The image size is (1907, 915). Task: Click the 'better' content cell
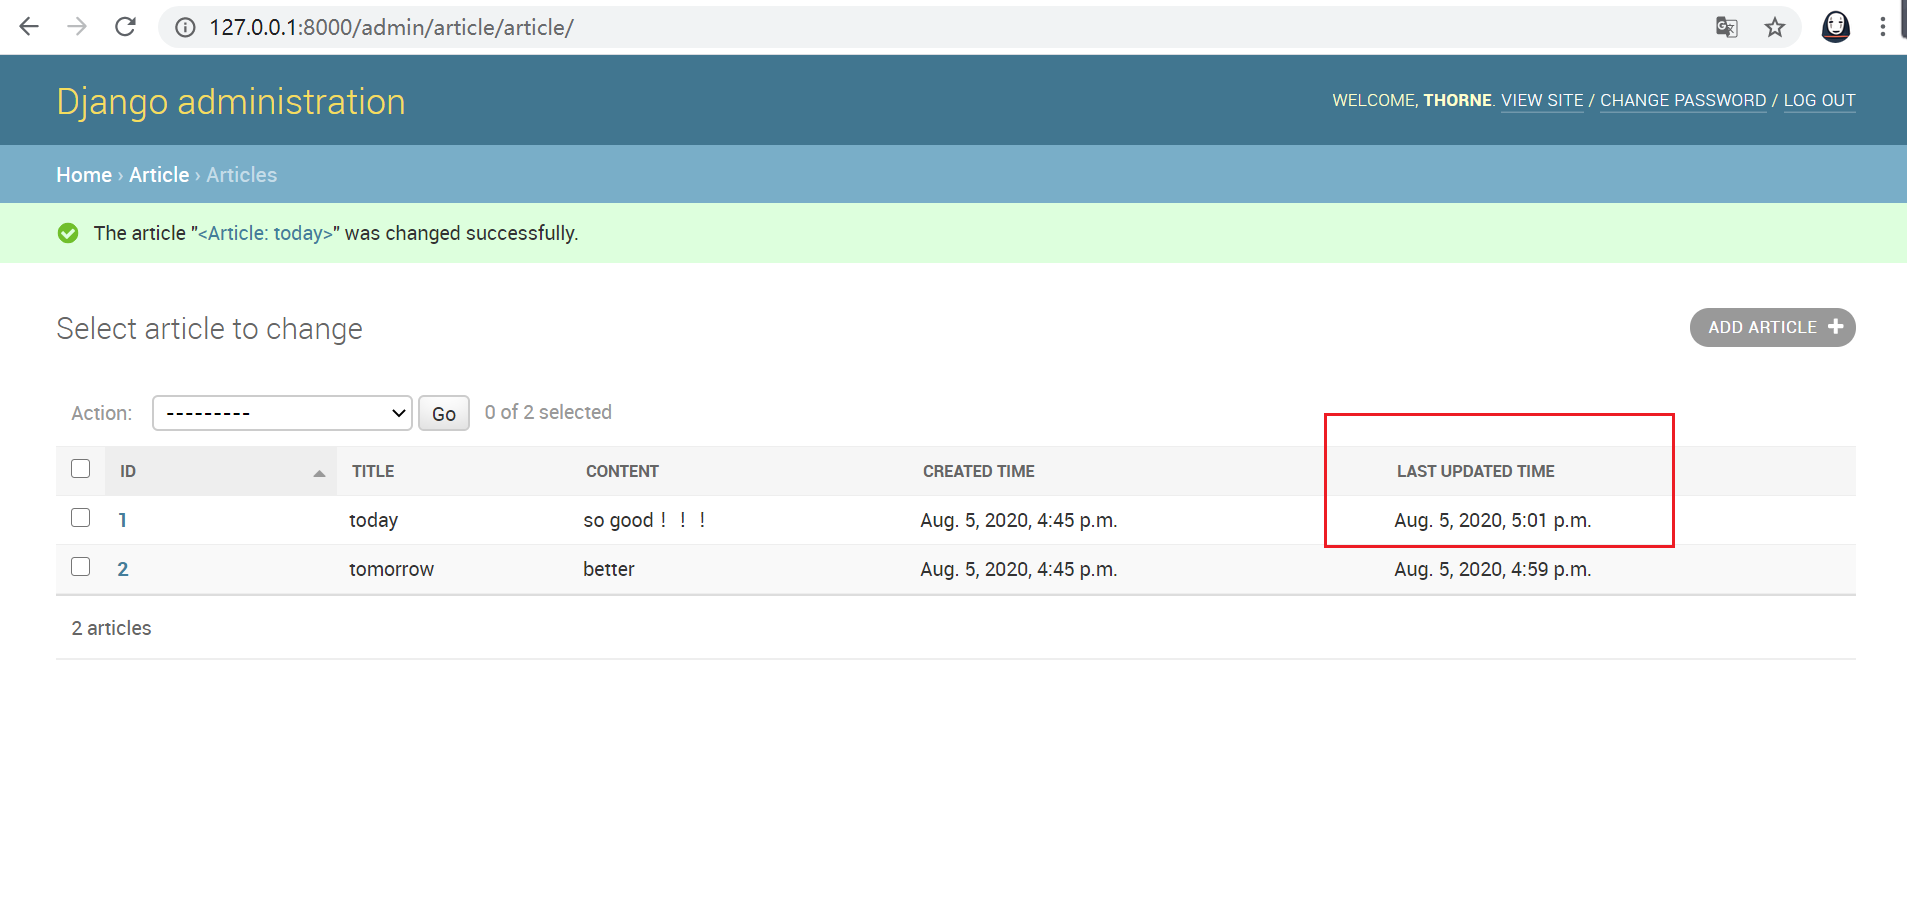609,569
